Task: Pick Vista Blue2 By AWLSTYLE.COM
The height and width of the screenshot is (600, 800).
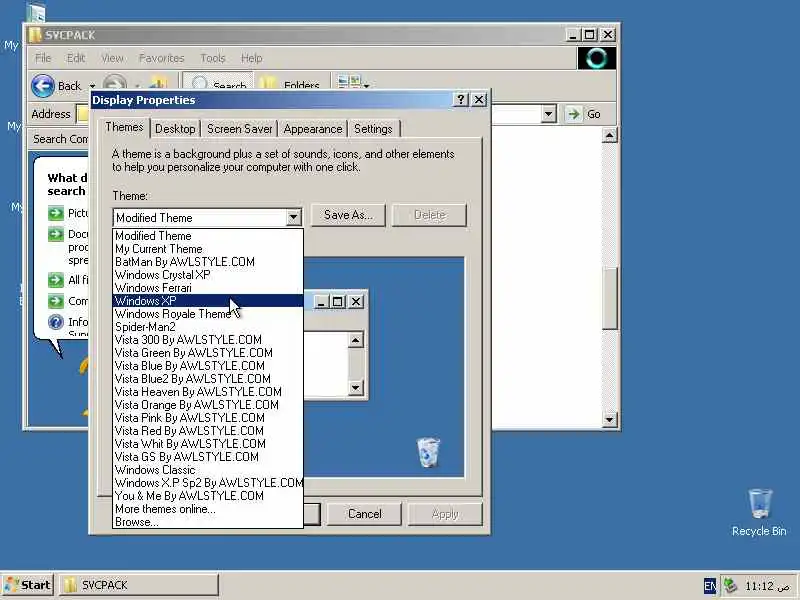Action: point(208,379)
